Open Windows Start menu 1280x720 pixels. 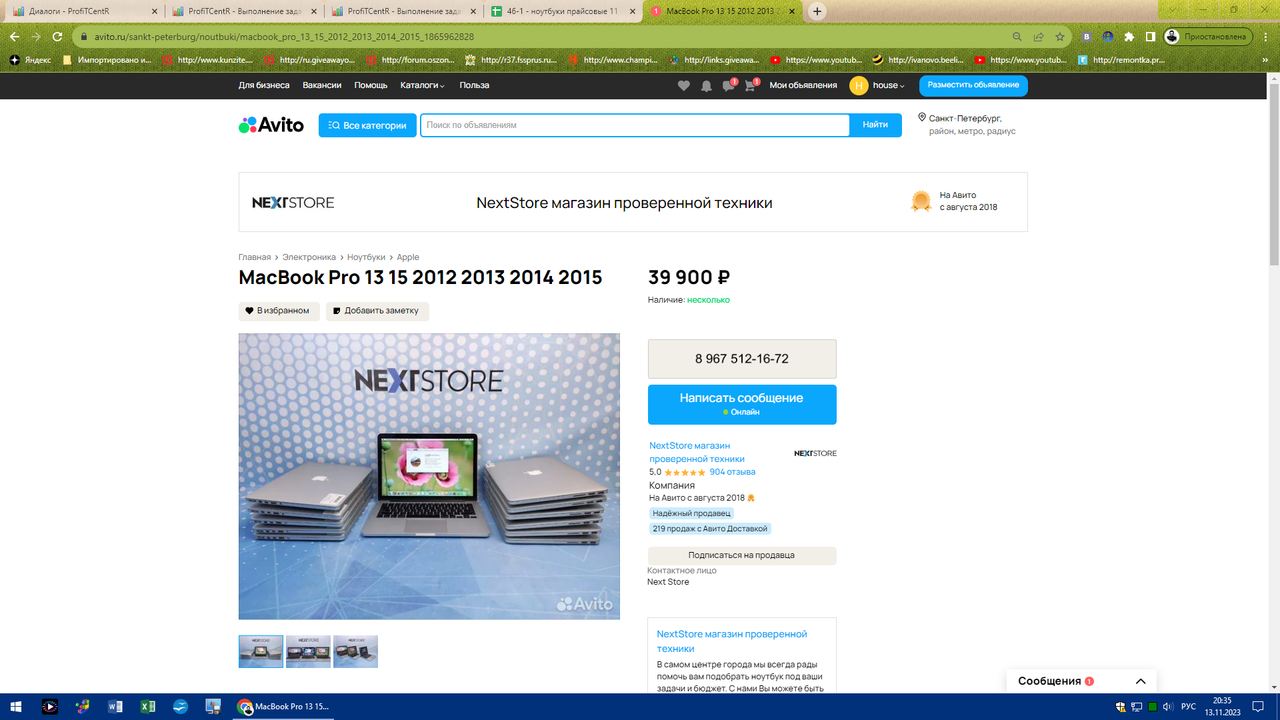click(x=16, y=707)
